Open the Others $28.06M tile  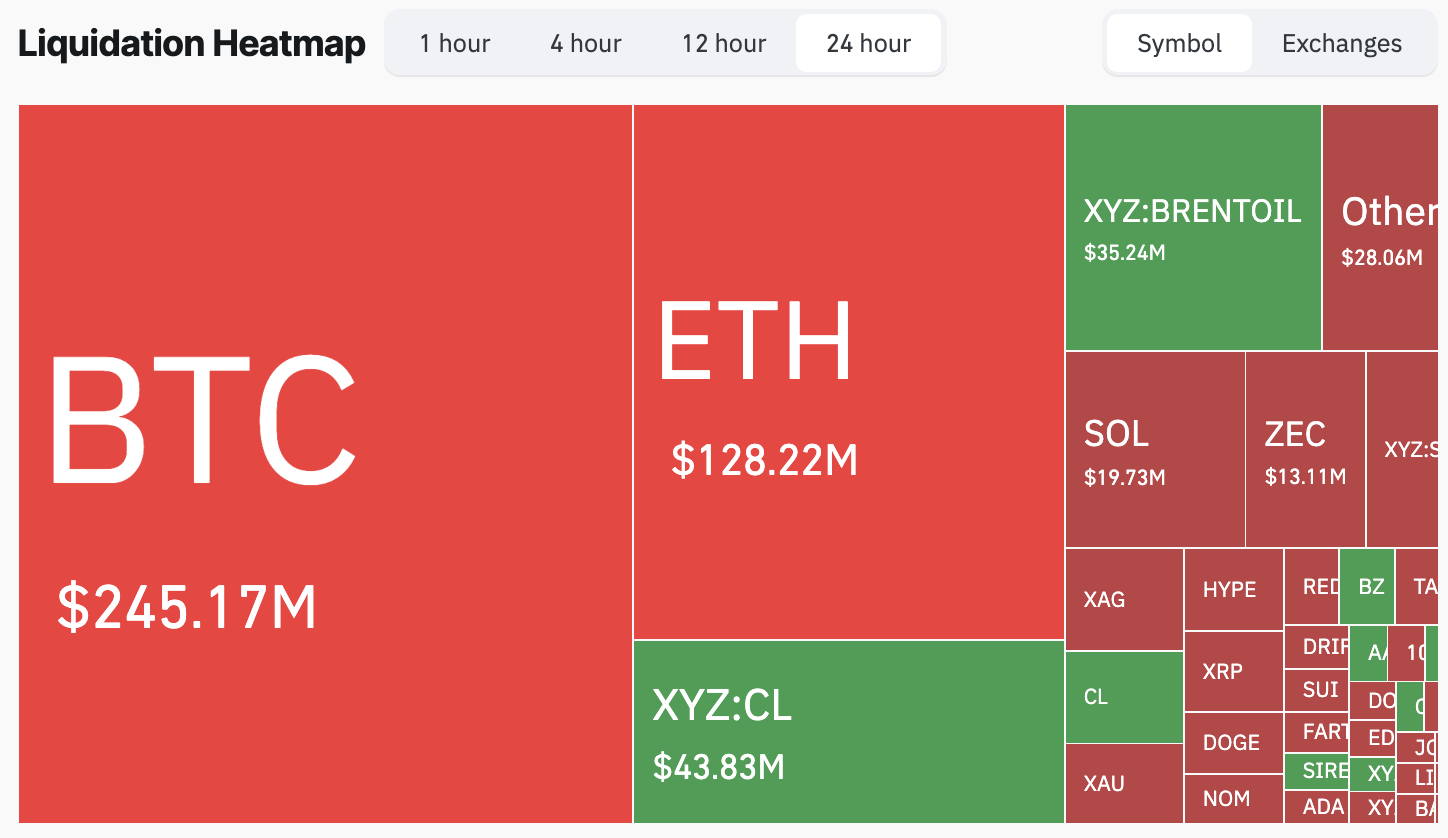[x=1384, y=227]
